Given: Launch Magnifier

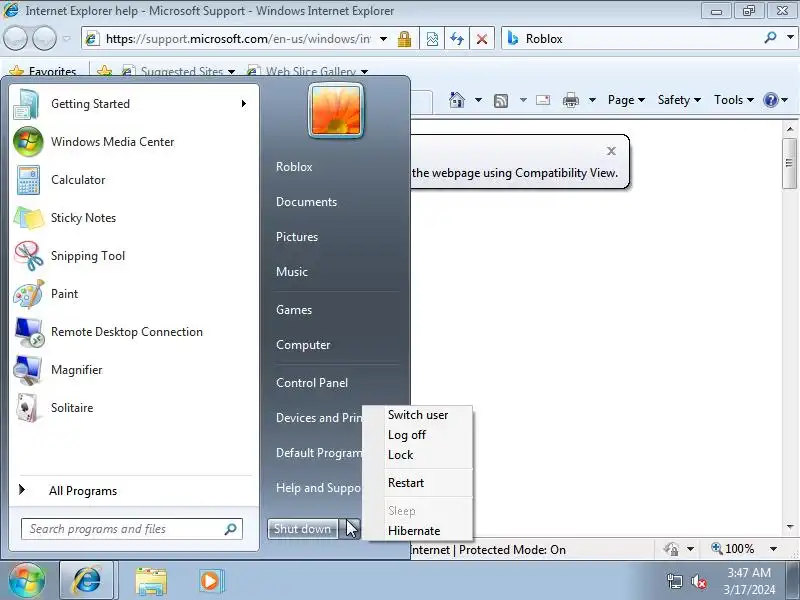Looking at the screenshot, I should 133,370.
